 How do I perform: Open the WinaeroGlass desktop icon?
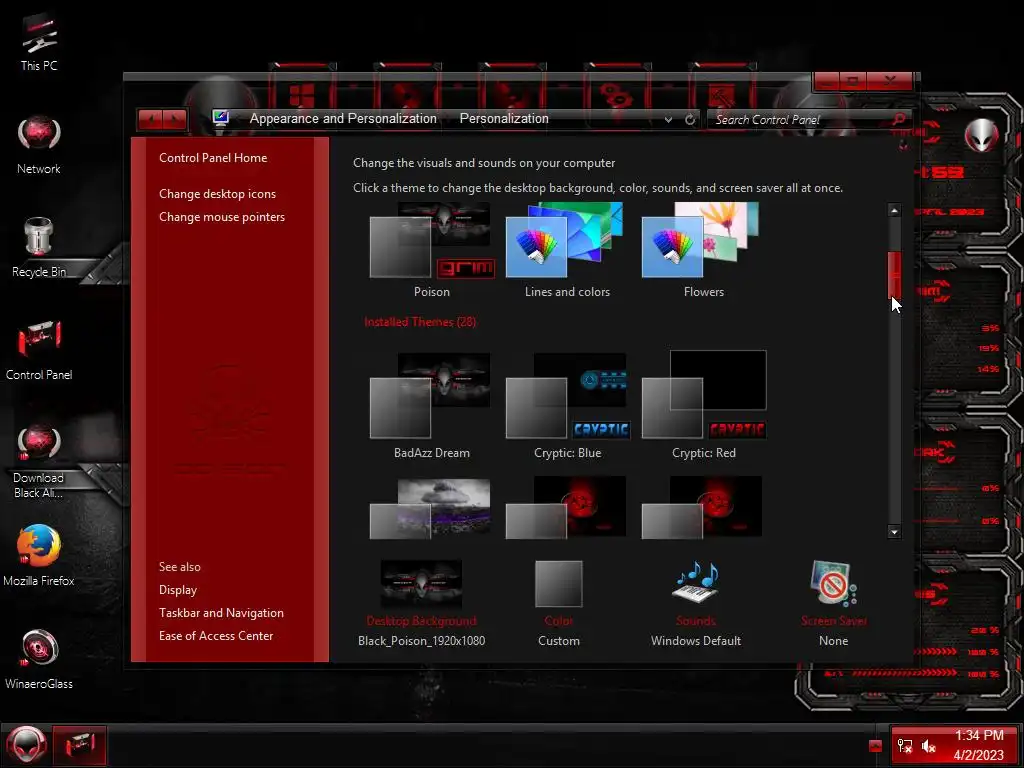click(39, 658)
